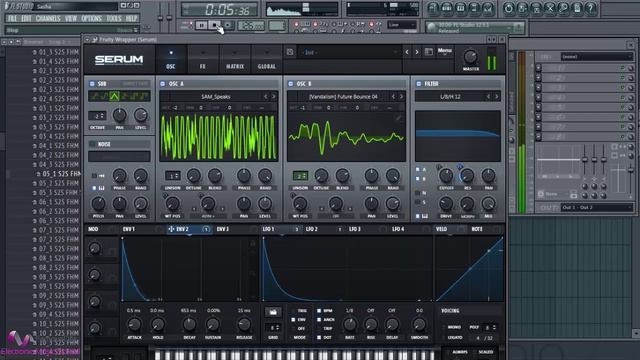The height and width of the screenshot is (360, 640).
Task: Toggle the OSC A enable switch
Action: 162,84
